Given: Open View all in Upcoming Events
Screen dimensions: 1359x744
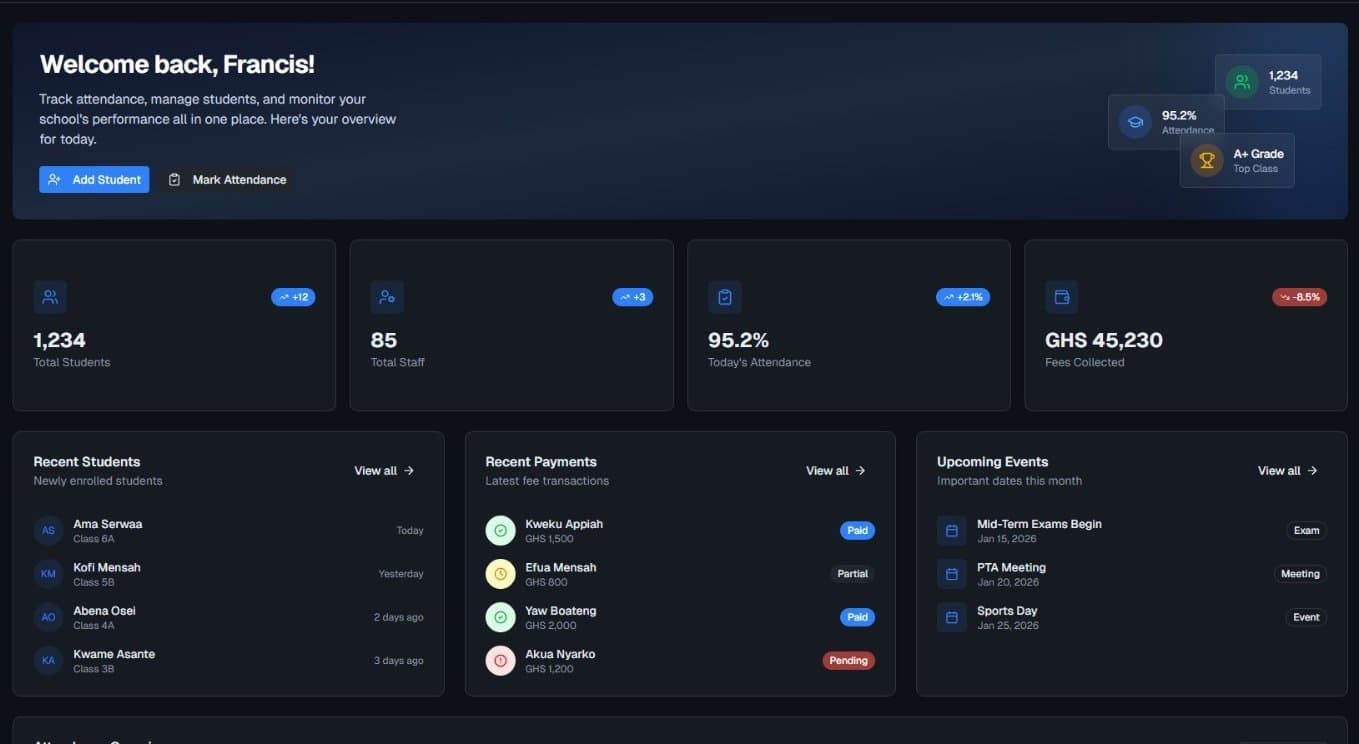Looking at the screenshot, I should tap(1287, 470).
